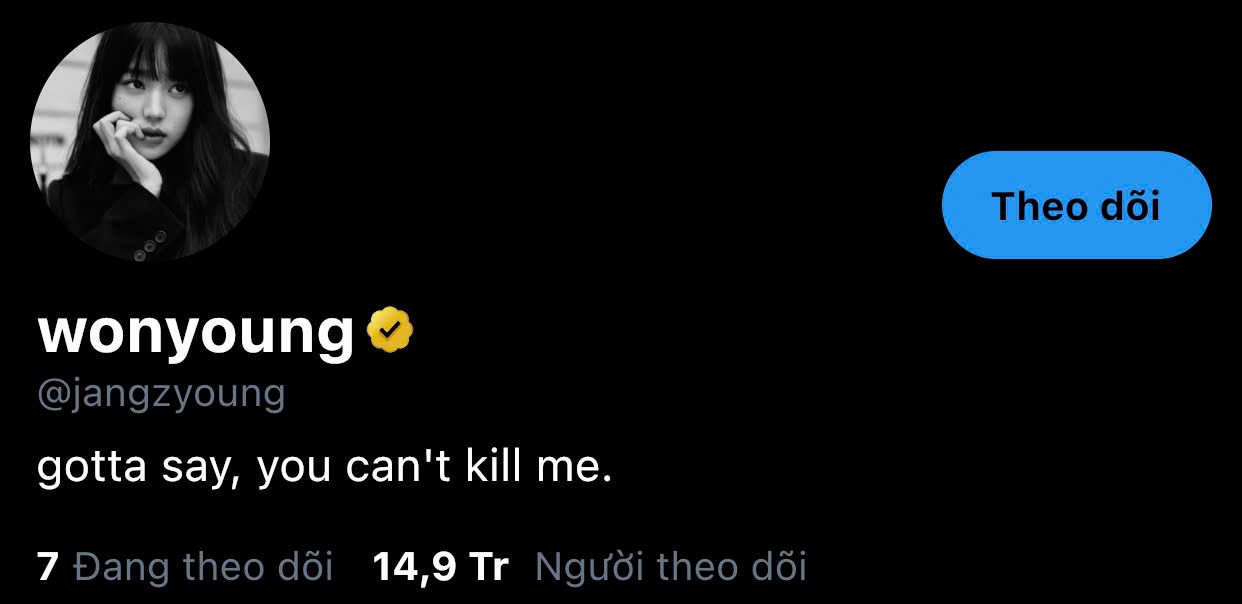Select the wonyoung display name
1242x604 pixels.
(196, 333)
